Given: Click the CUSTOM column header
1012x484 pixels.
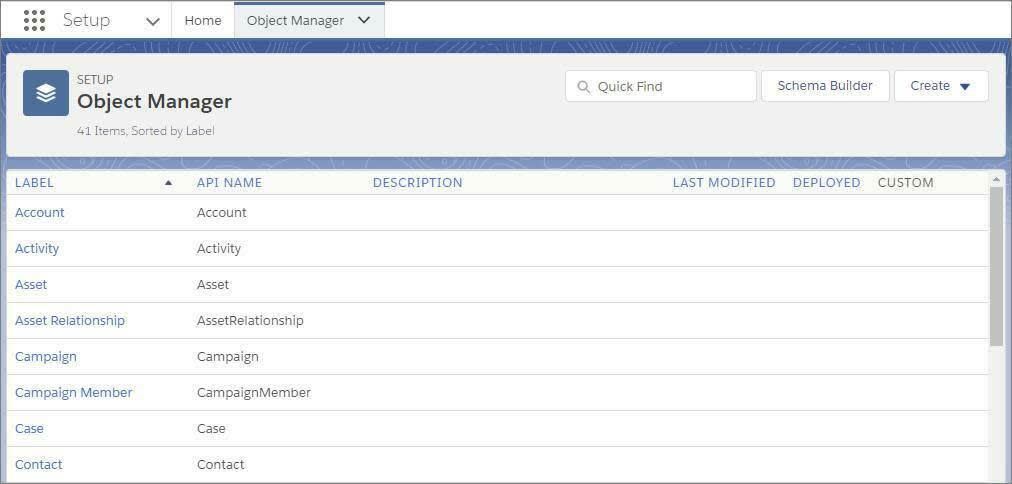Looking at the screenshot, I should pos(906,183).
